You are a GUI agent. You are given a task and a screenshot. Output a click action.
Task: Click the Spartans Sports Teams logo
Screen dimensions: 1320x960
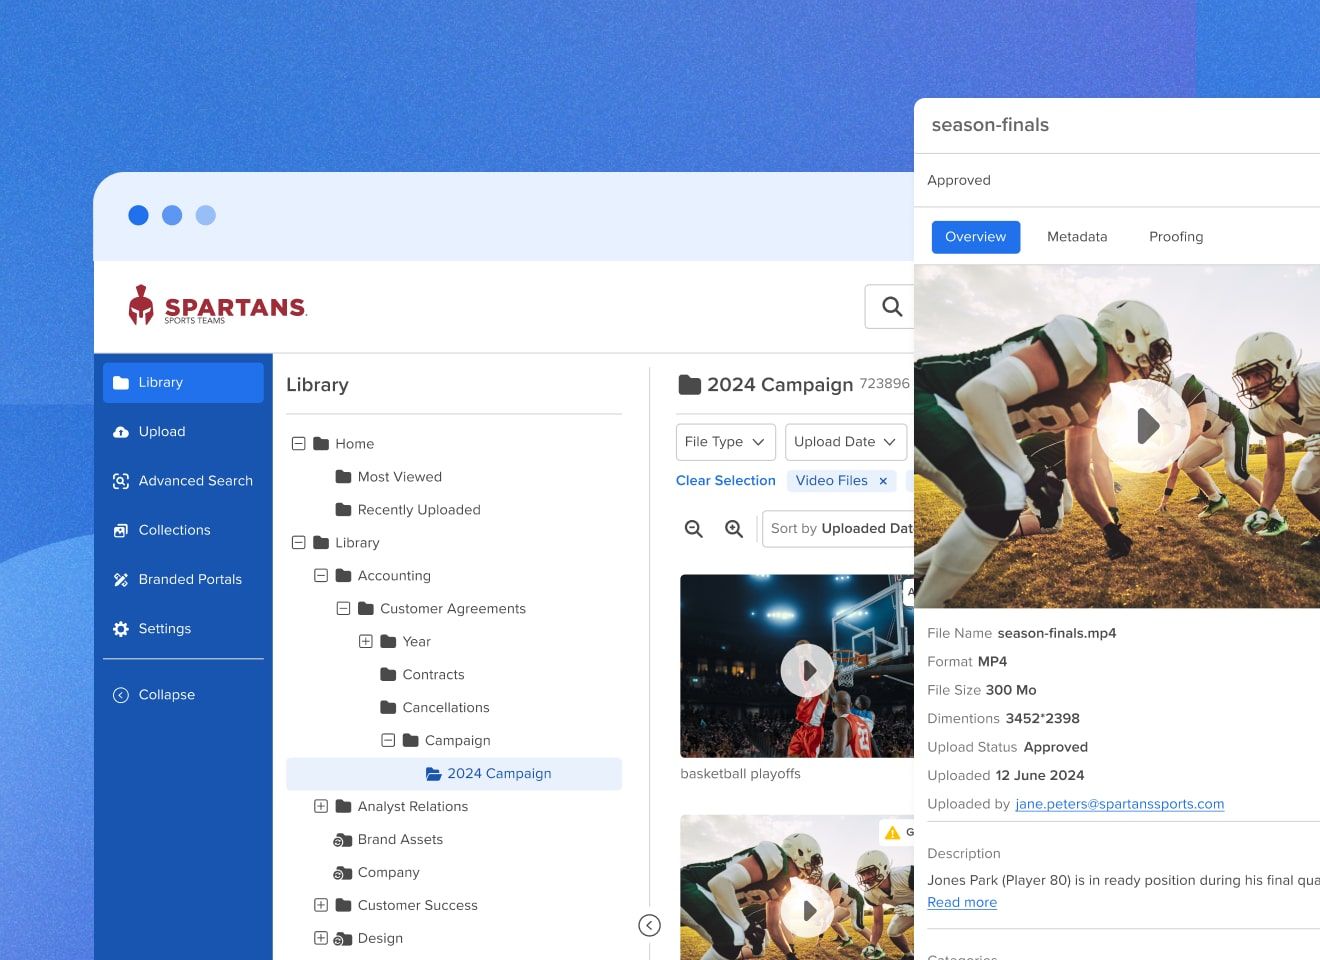click(x=217, y=306)
